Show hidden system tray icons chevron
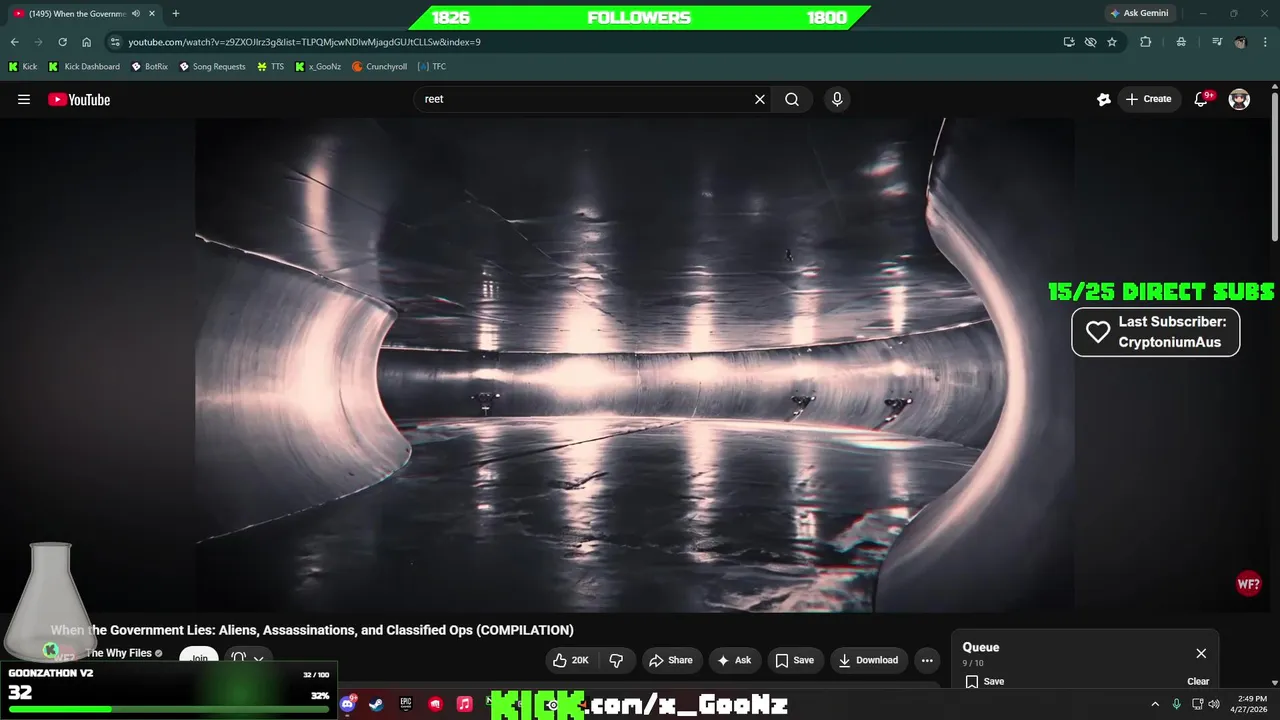1280x720 pixels. tap(1155, 704)
